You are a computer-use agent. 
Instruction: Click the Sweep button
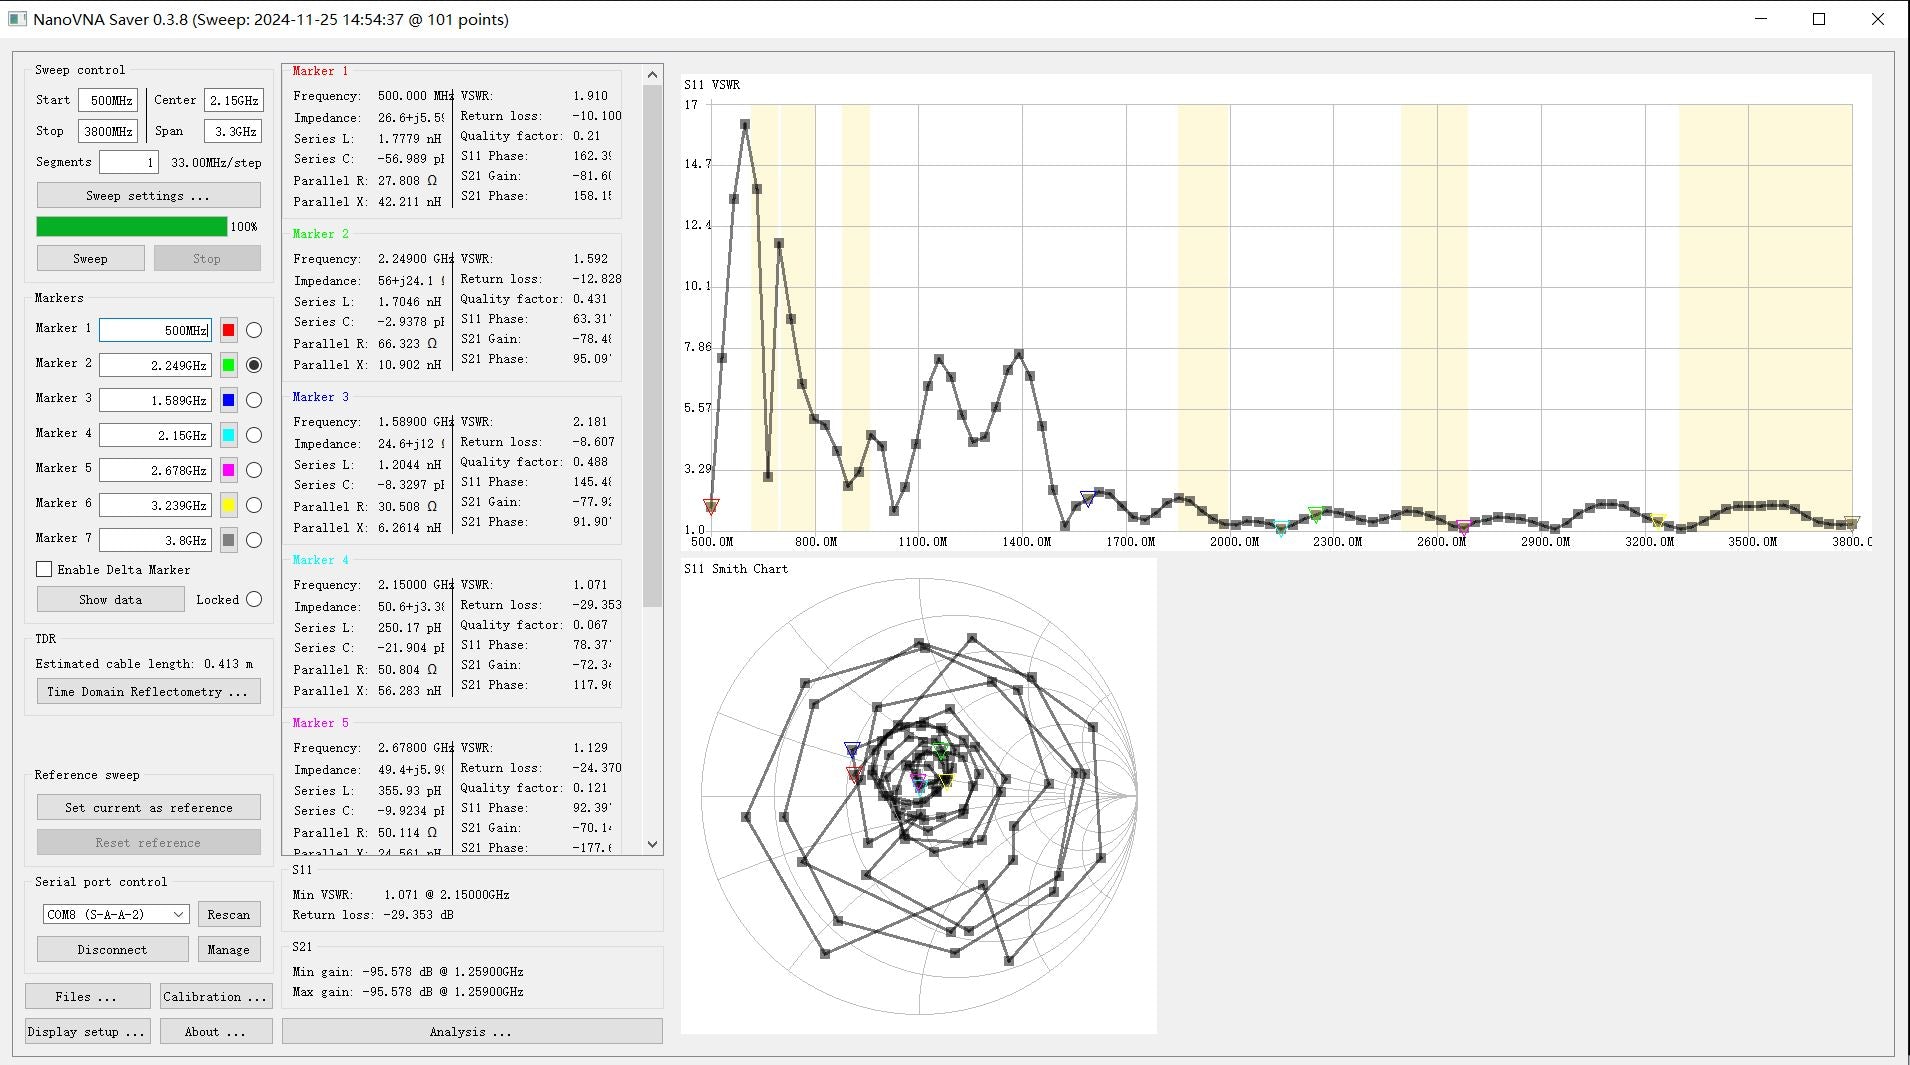[90, 258]
